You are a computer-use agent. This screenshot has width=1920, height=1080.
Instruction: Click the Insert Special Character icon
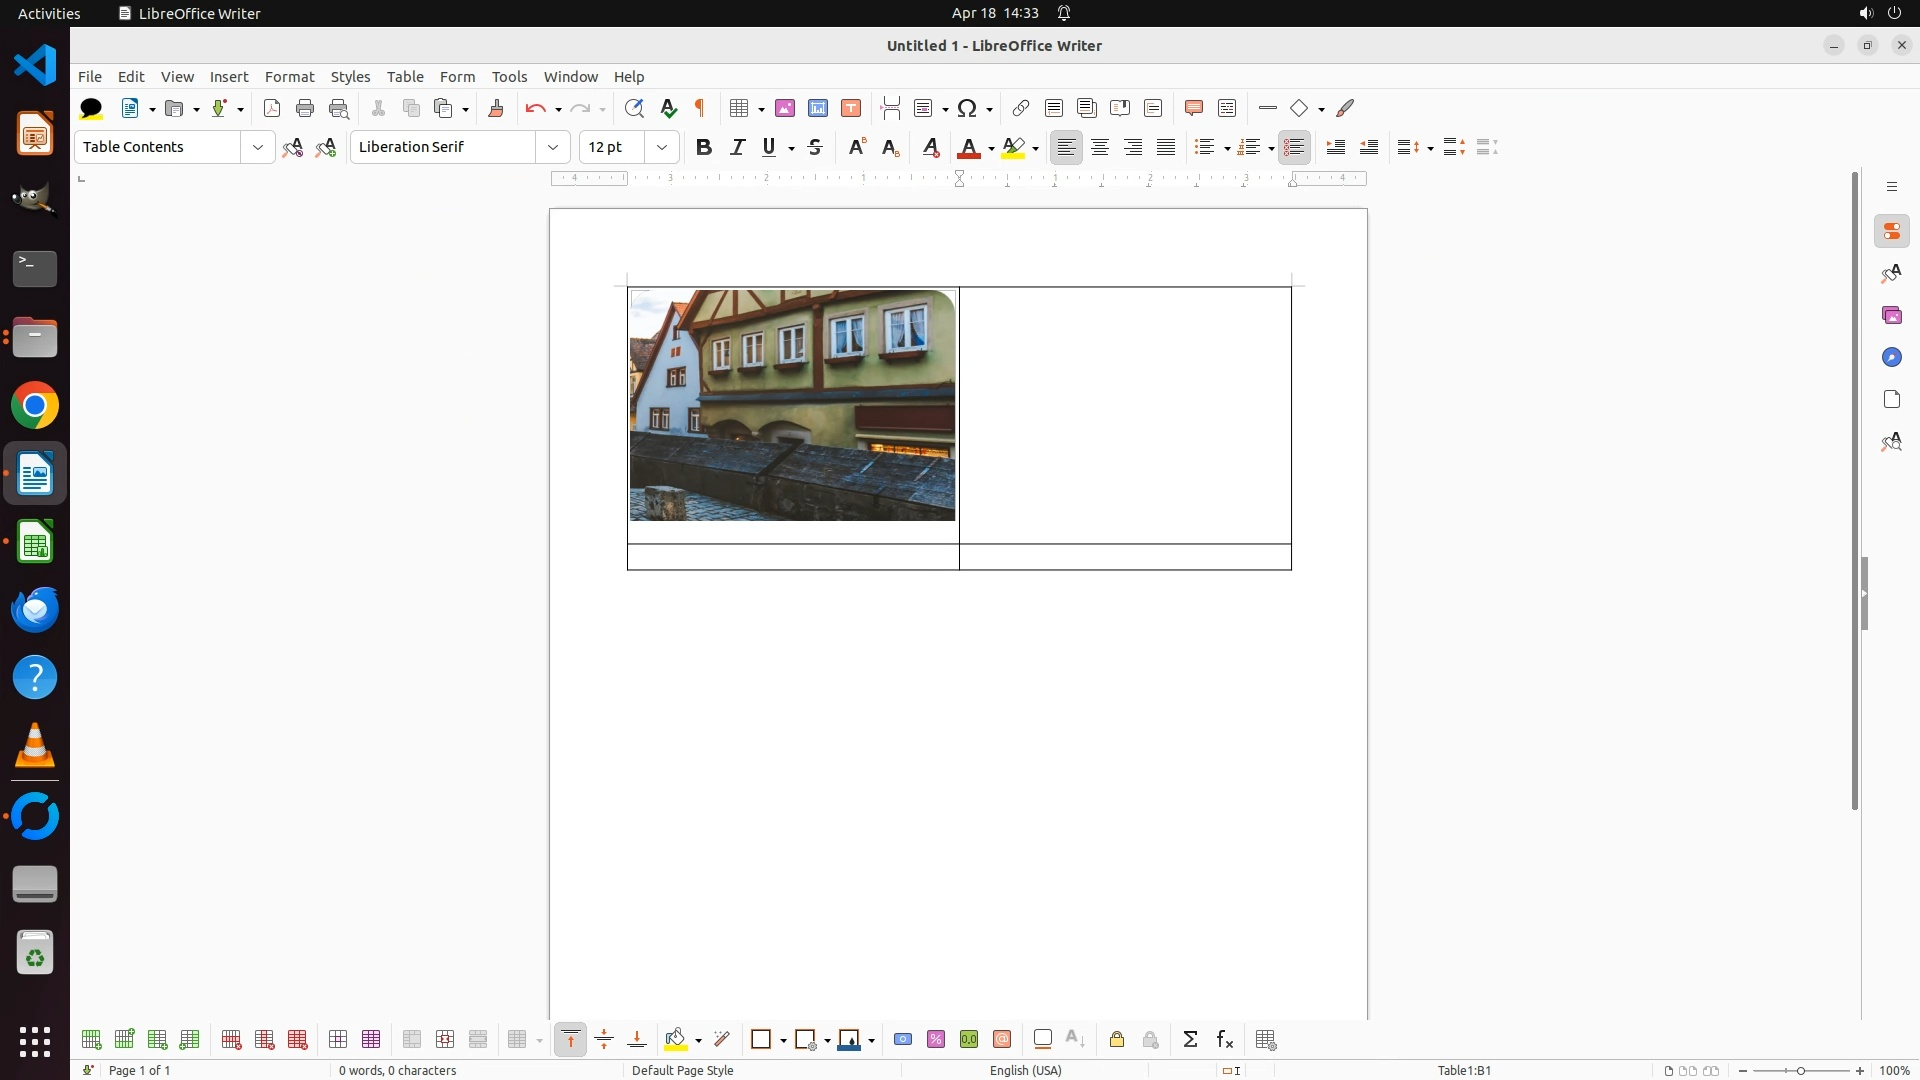pyautogui.click(x=967, y=108)
